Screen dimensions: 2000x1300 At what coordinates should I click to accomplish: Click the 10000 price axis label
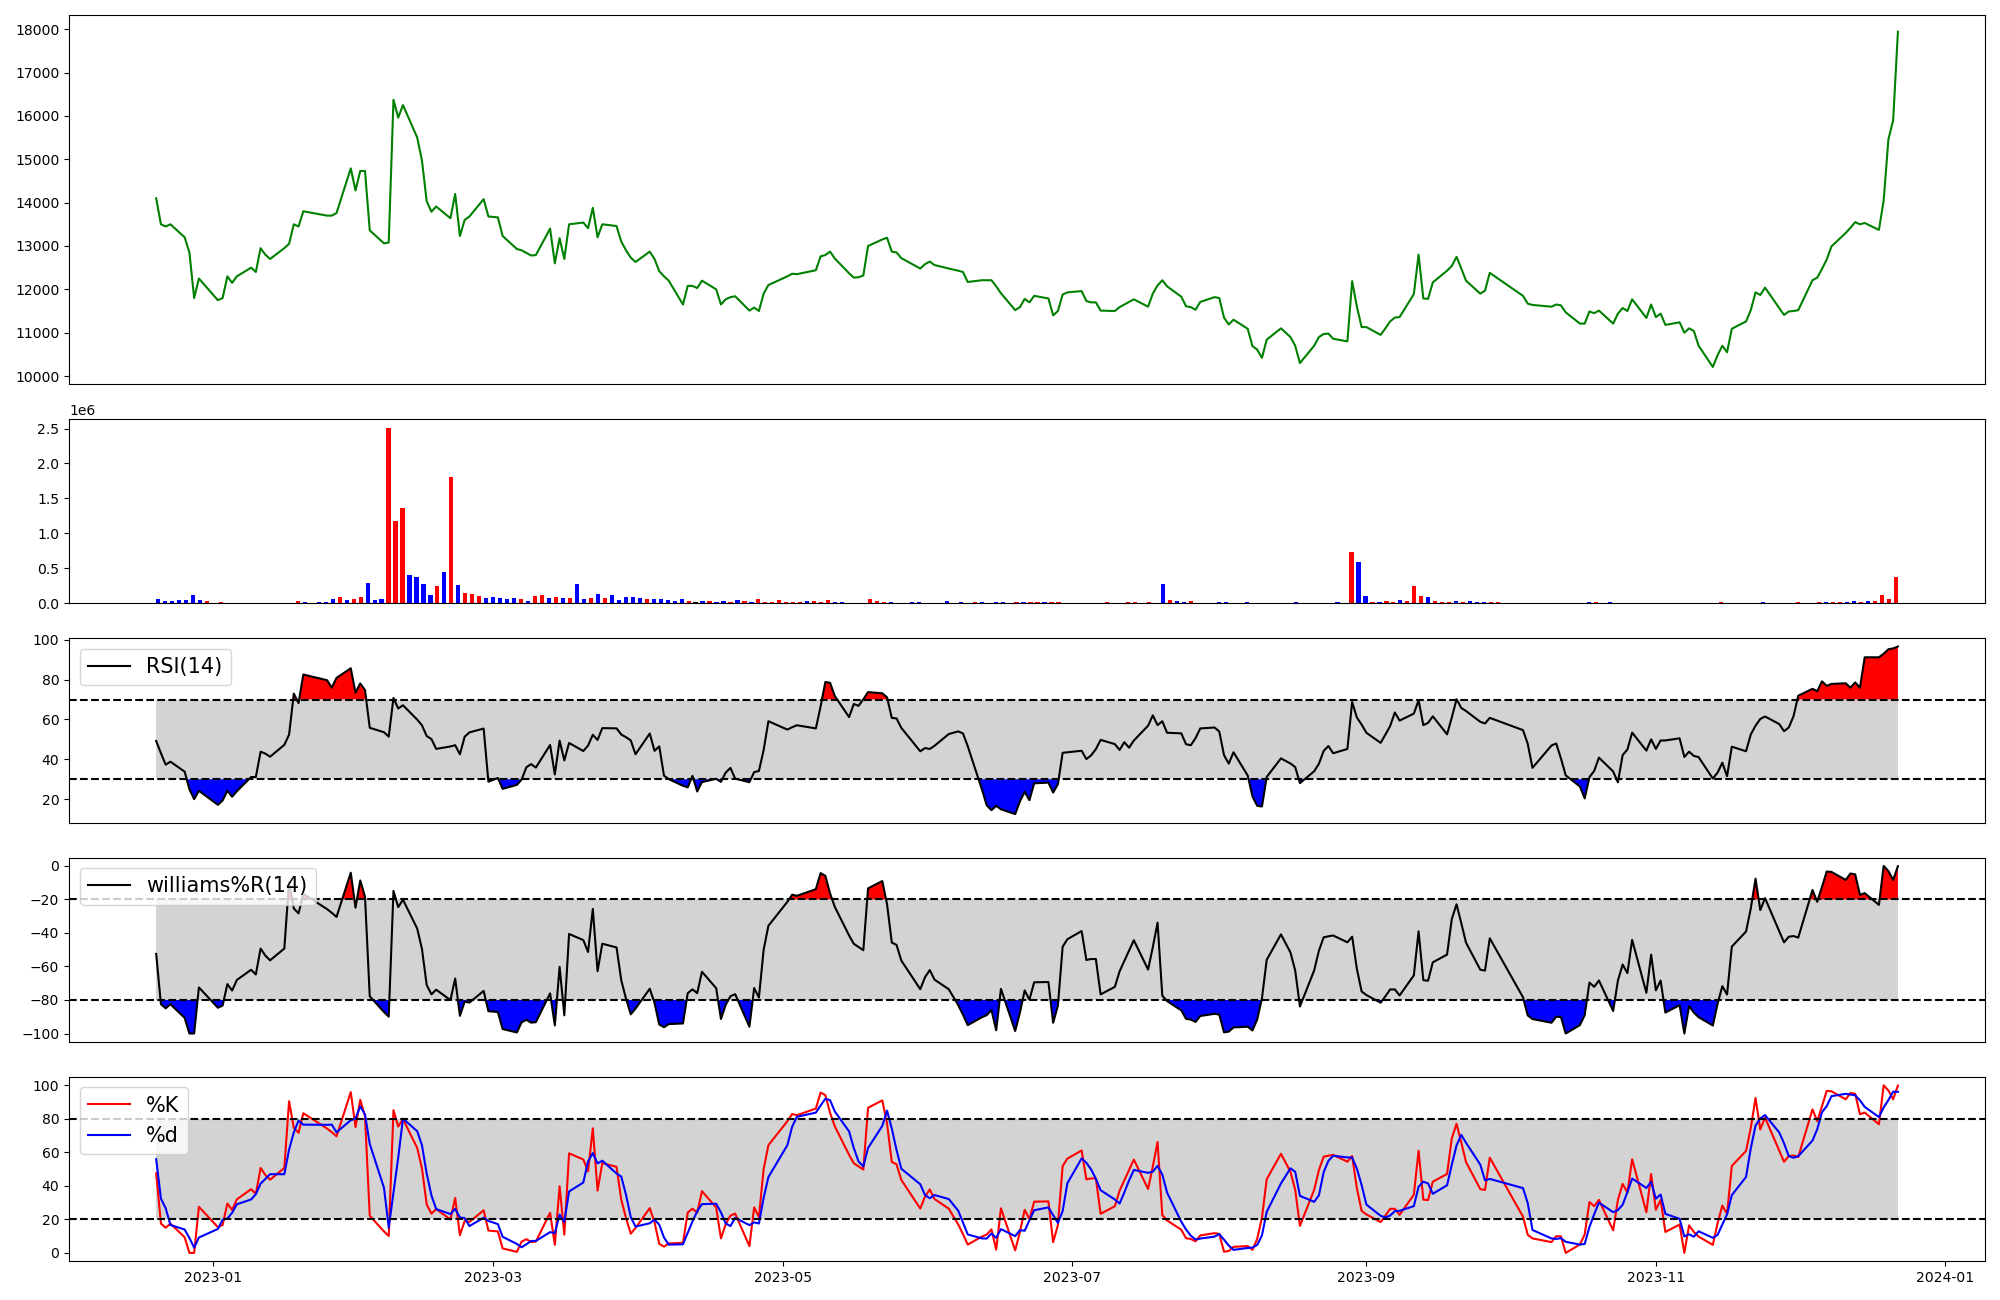pos(38,377)
